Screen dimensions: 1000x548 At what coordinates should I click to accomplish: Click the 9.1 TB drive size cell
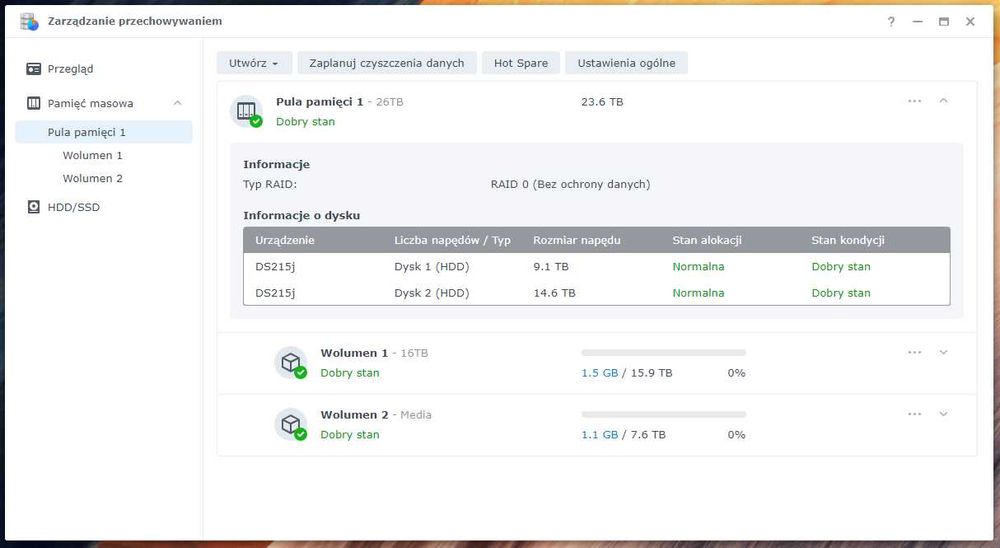coord(551,267)
